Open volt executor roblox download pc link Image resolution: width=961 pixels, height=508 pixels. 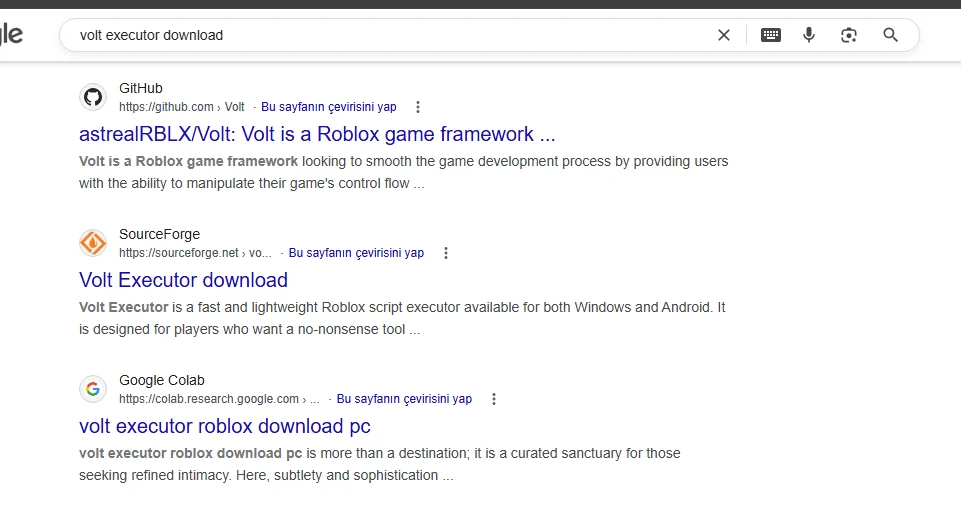pyautogui.click(x=225, y=426)
